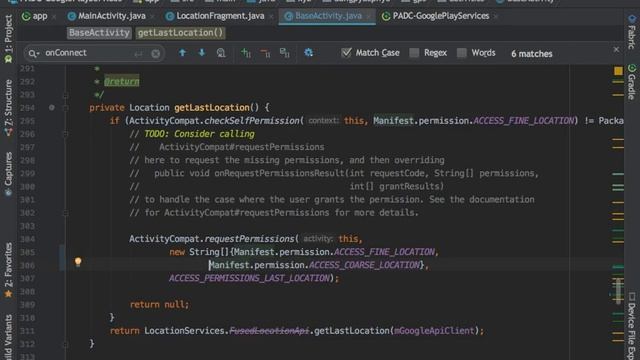640x360 pixels.
Task: Go to previous occurrence with up arrow
Action: point(182,53)
